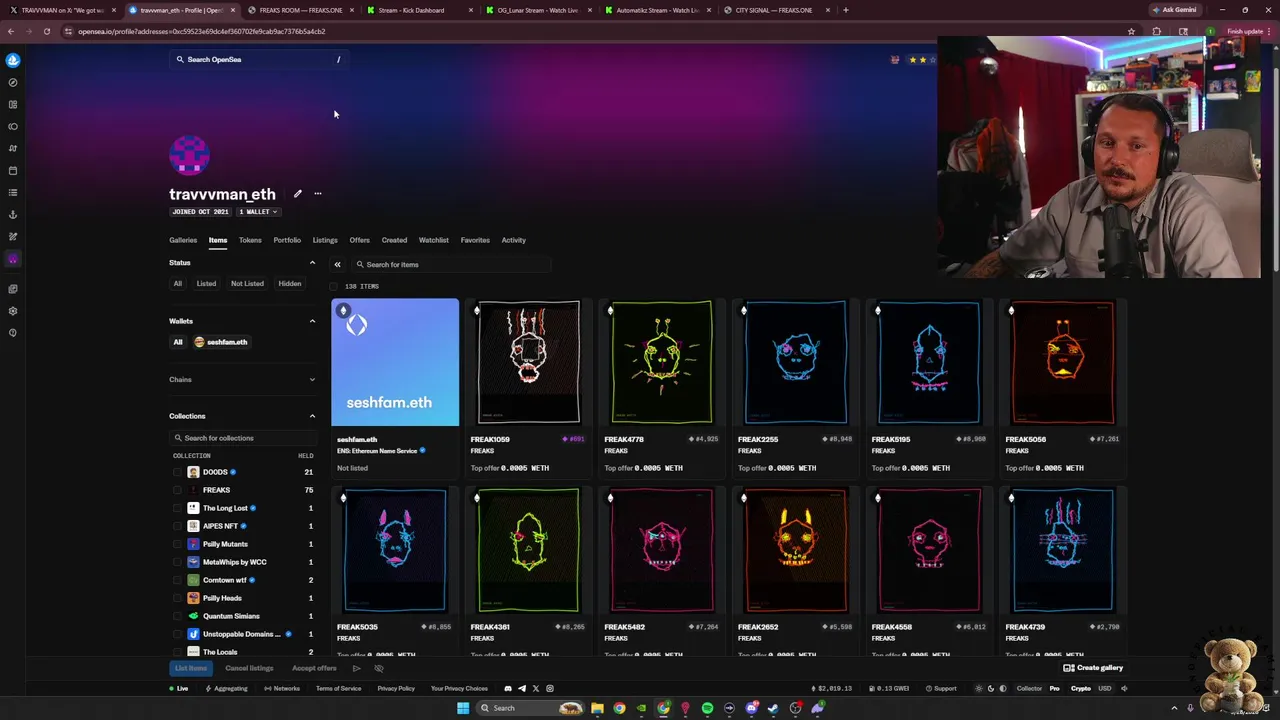Check the FREAKS collection checkbox
This screenshot has width=1280, height=720.
pos(178,490)
